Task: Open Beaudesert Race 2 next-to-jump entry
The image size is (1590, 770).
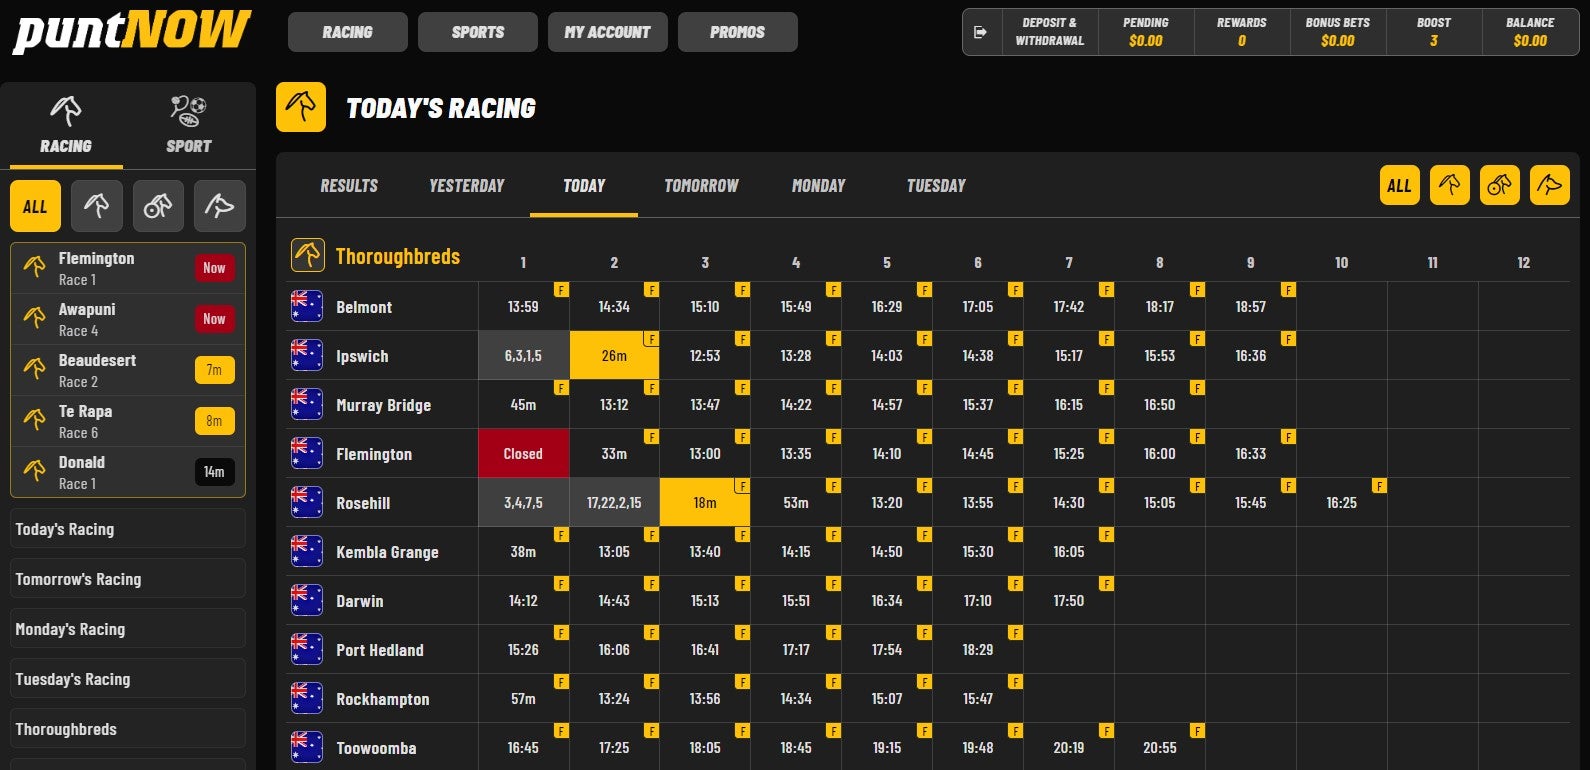Action: [x=128, y=370]
